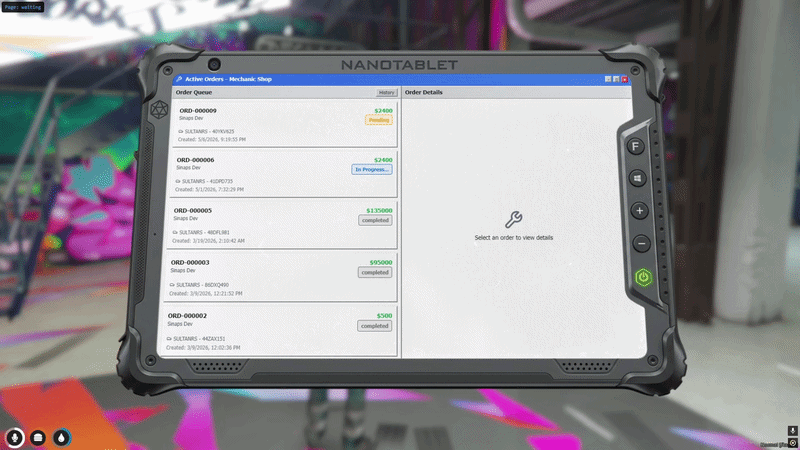Click the Order Details header
Viewport: 800px width, 450px height.
[423, 92]
